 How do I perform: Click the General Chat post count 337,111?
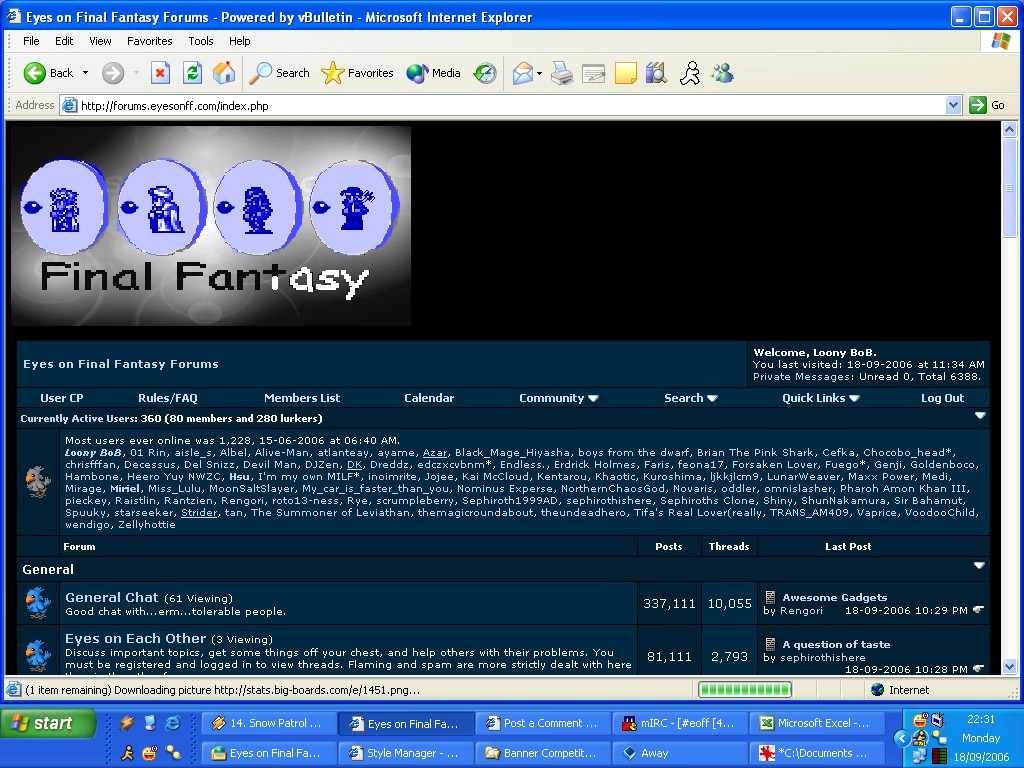[x=669, y=603]
